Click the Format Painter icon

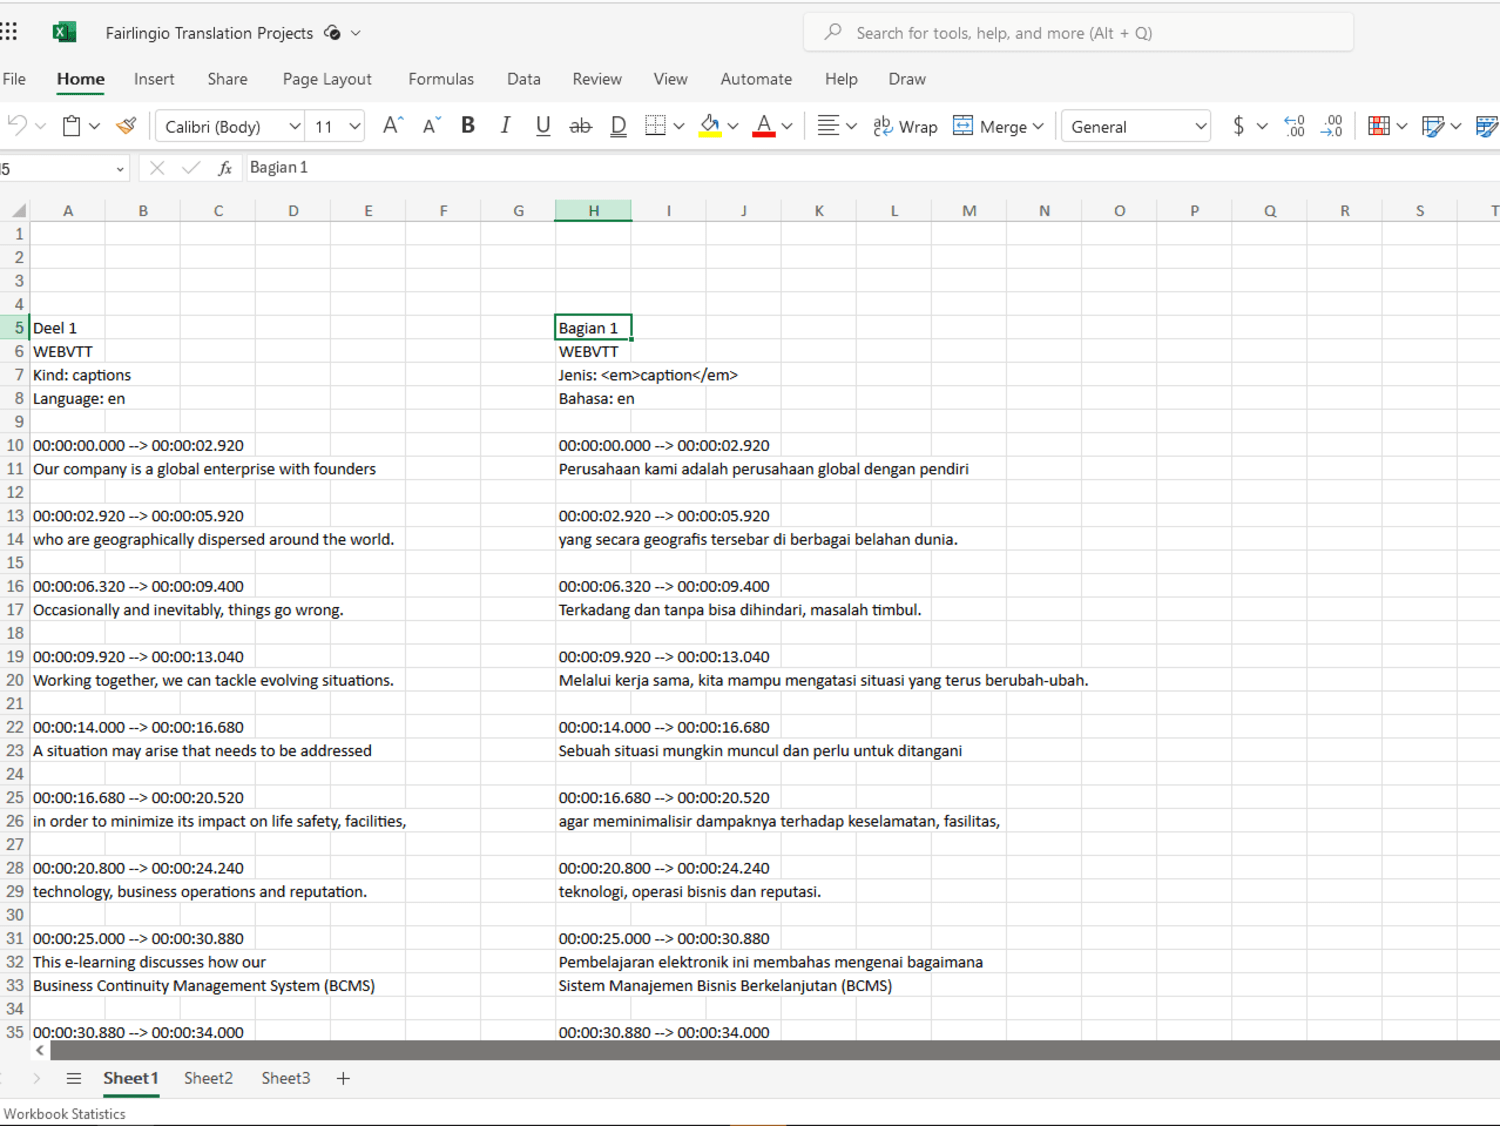[x=126, y=126]
